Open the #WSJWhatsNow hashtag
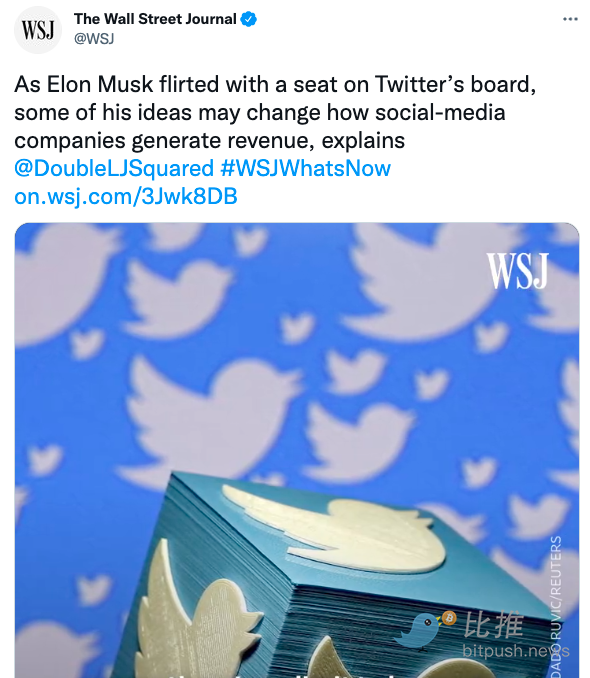 coord(305,168)
